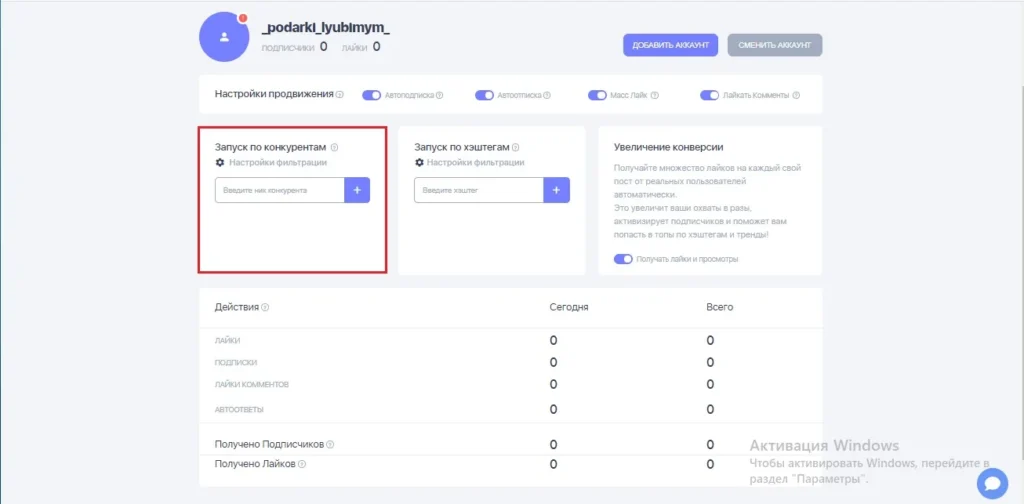Click info icon beside Настройки продвижения
1024x504 pixels.
340,95
